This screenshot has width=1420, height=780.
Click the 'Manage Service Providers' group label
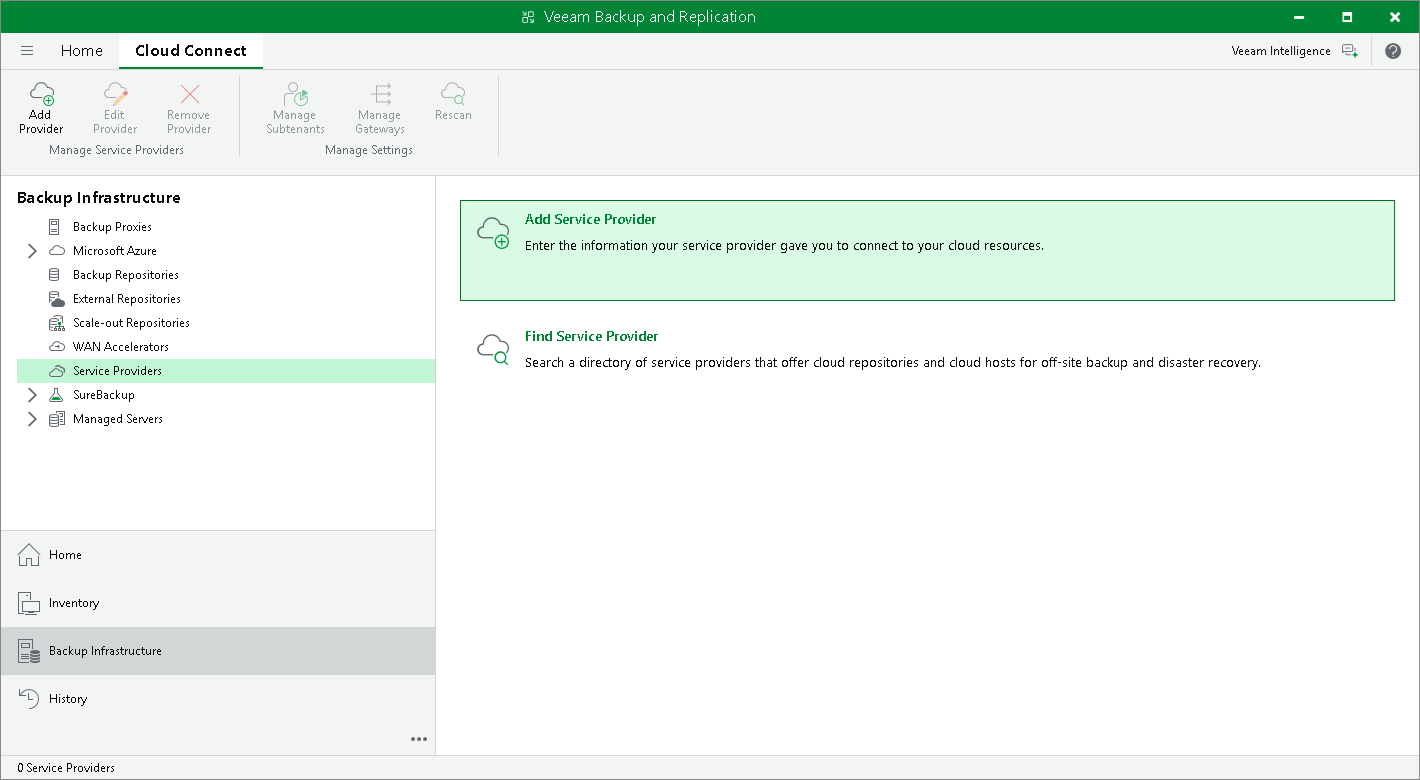point(117,150)
